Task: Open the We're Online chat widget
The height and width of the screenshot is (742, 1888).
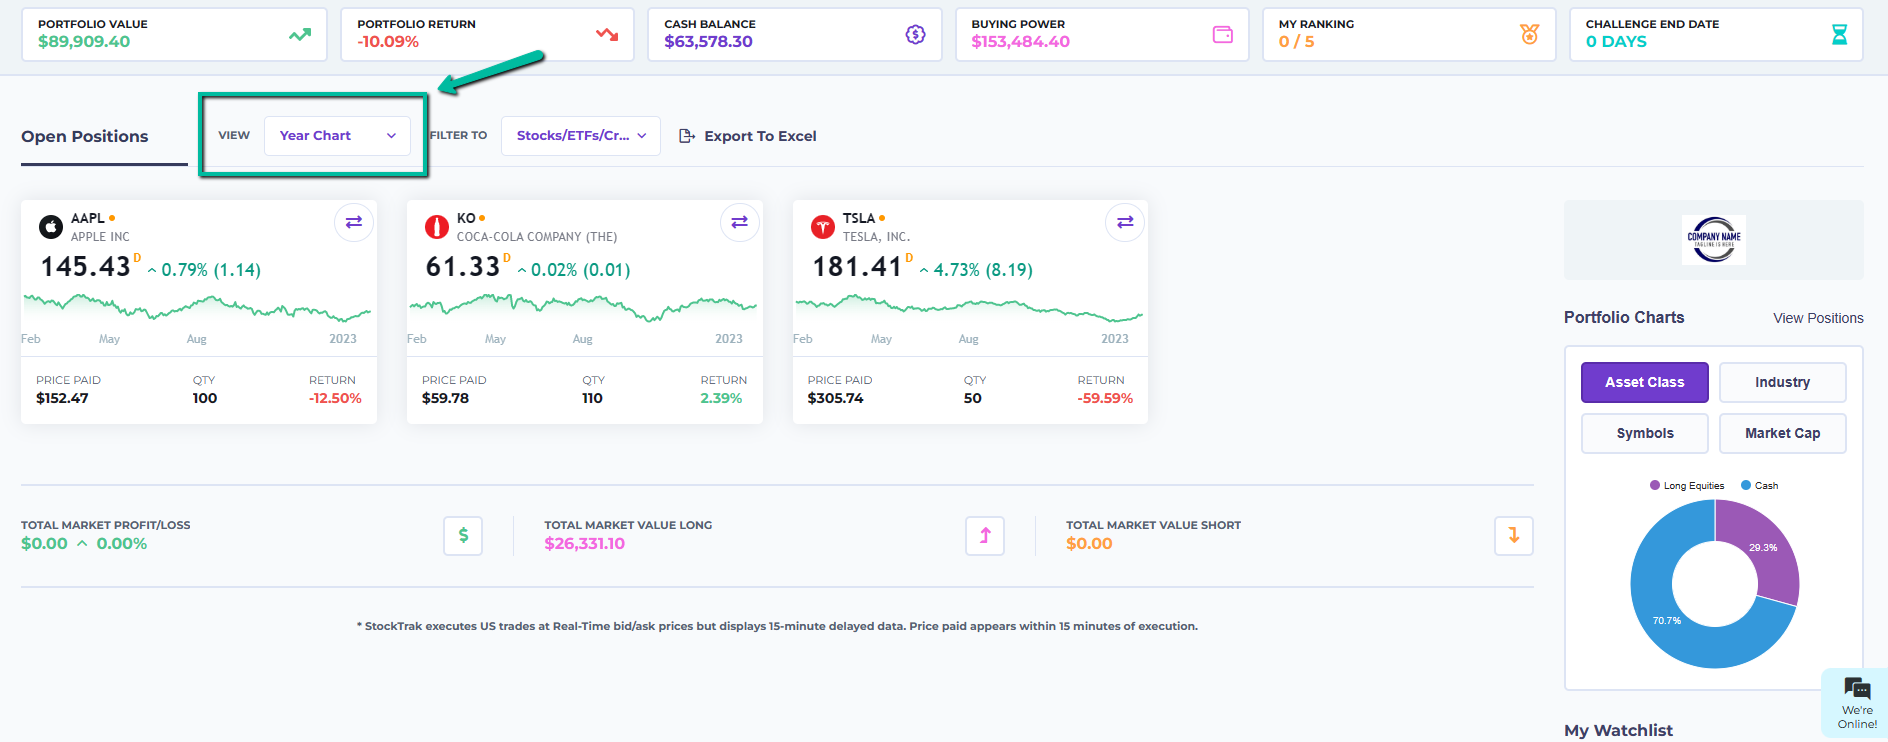Action: point(1856,703)
